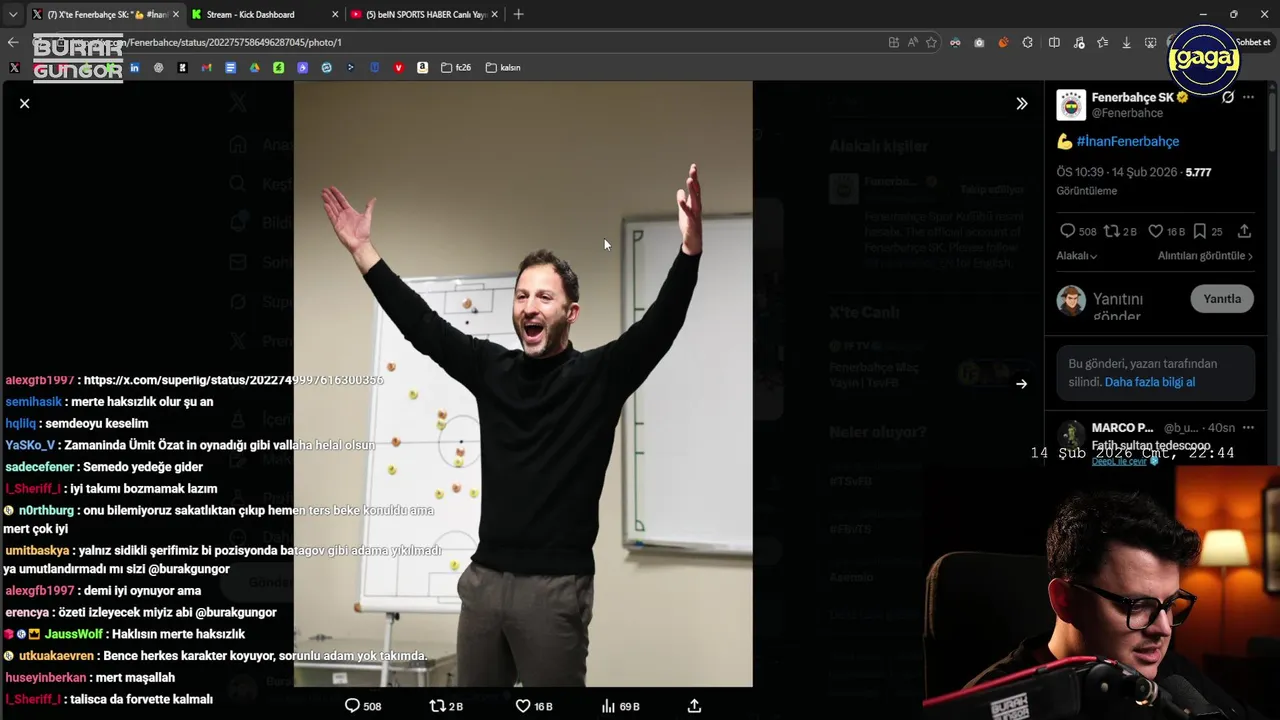Toggle favorite star in address bar
Screen dimensions: 1280x720
click(x=931, y=42)
